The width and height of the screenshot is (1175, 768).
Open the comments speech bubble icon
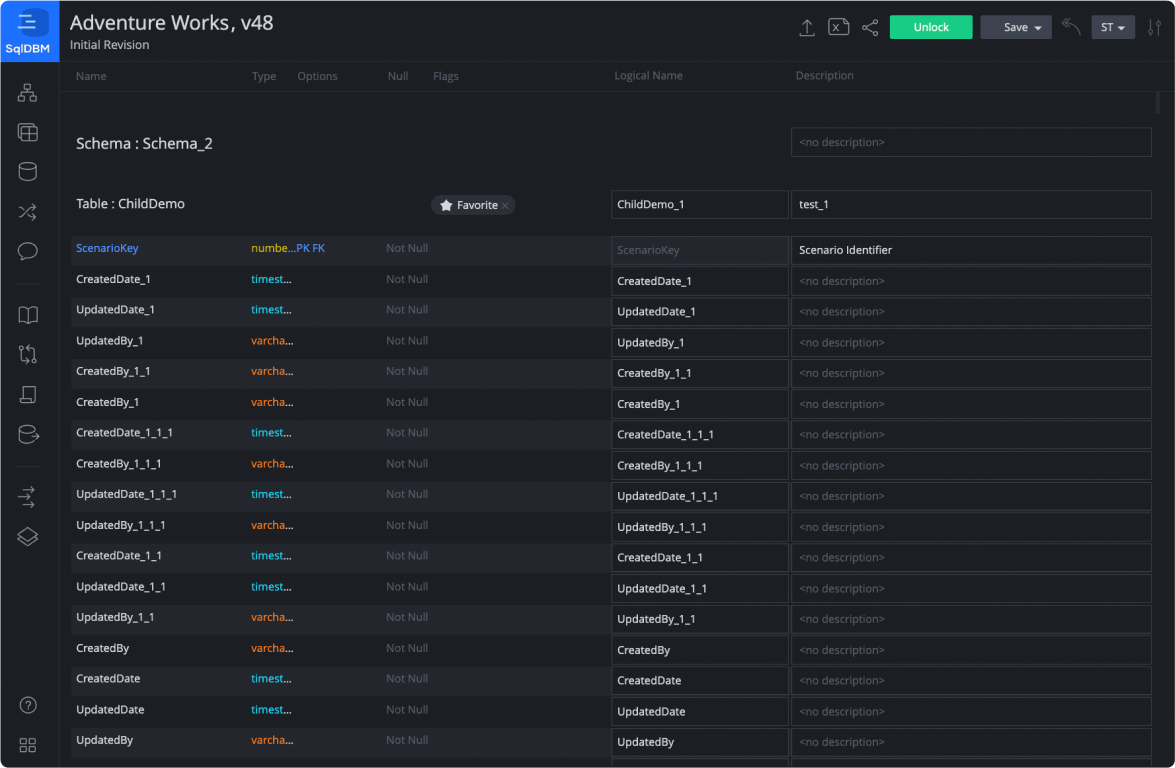tap(28, 251)
